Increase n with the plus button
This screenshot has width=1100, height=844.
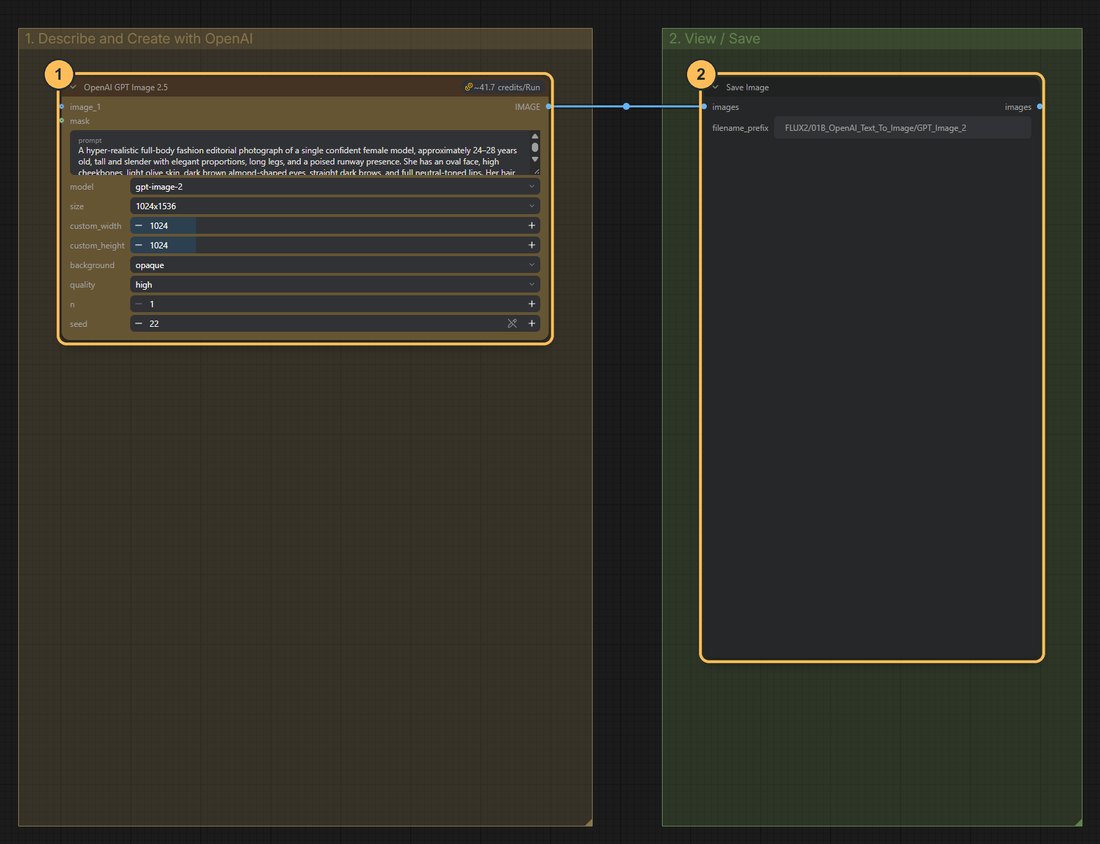pyautogui.click(x=532, y=304)
